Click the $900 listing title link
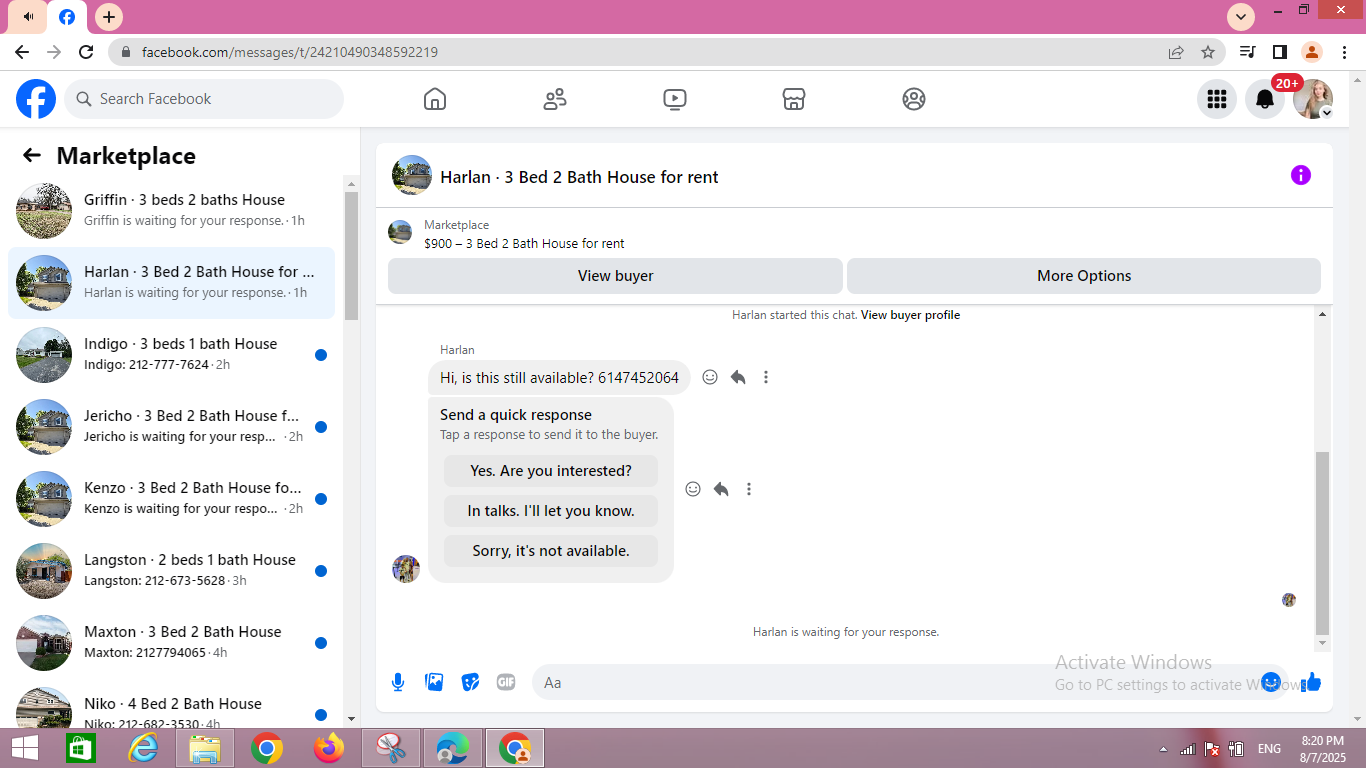 coord(524,243)
